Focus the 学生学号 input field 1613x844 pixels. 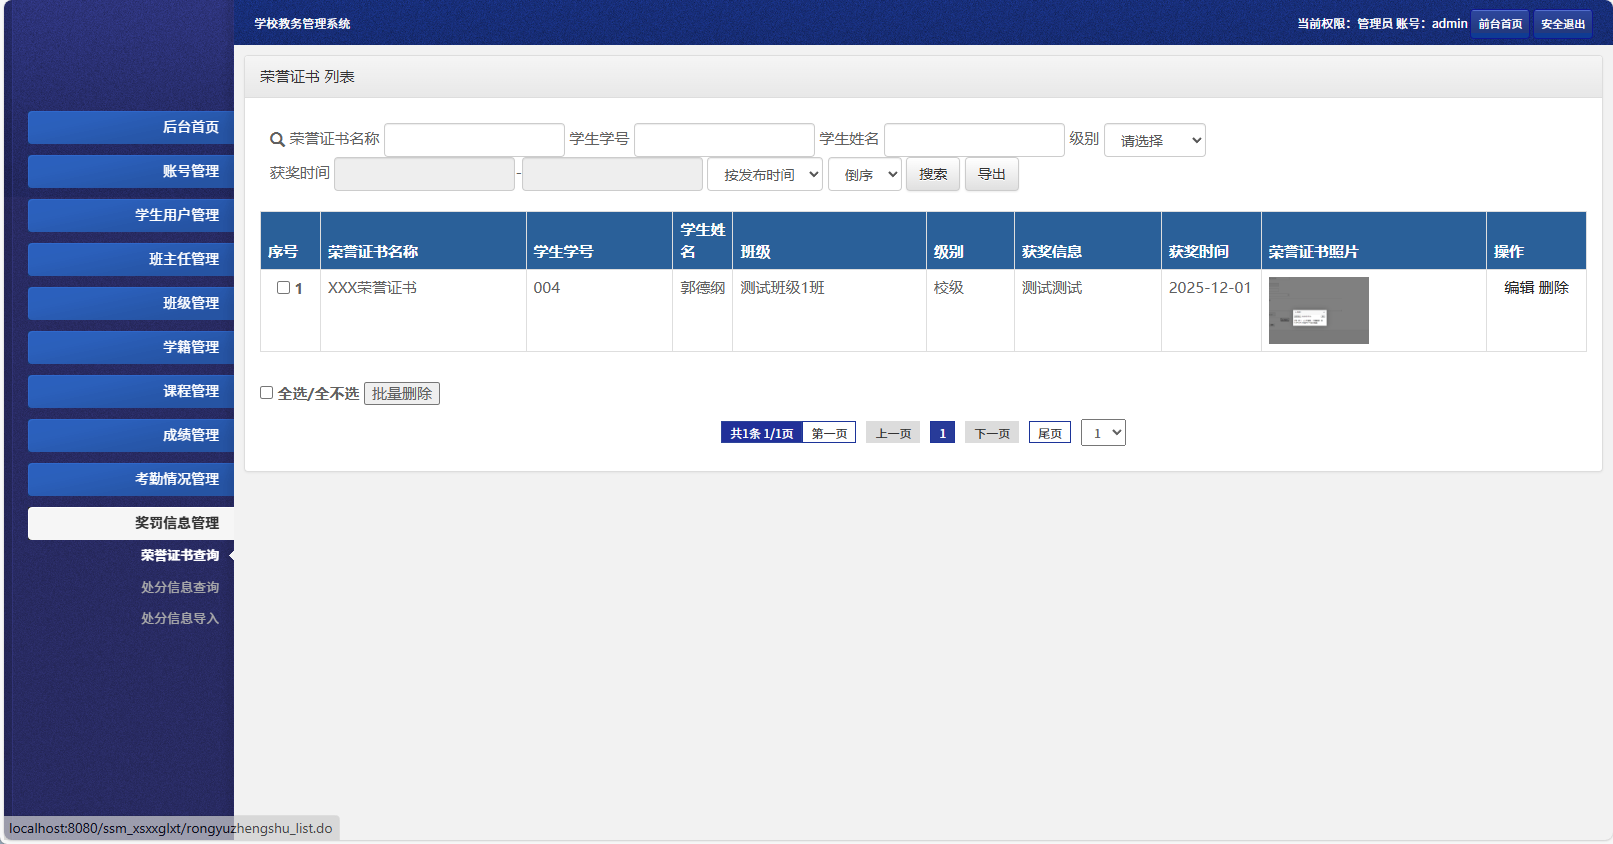[724, 140]
